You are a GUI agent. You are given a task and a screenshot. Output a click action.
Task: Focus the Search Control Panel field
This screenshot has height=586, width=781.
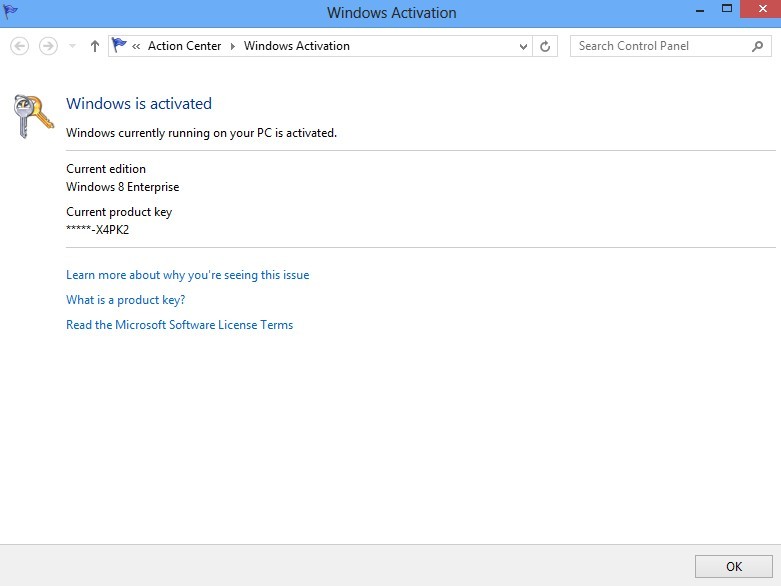[x=658, y=46]
